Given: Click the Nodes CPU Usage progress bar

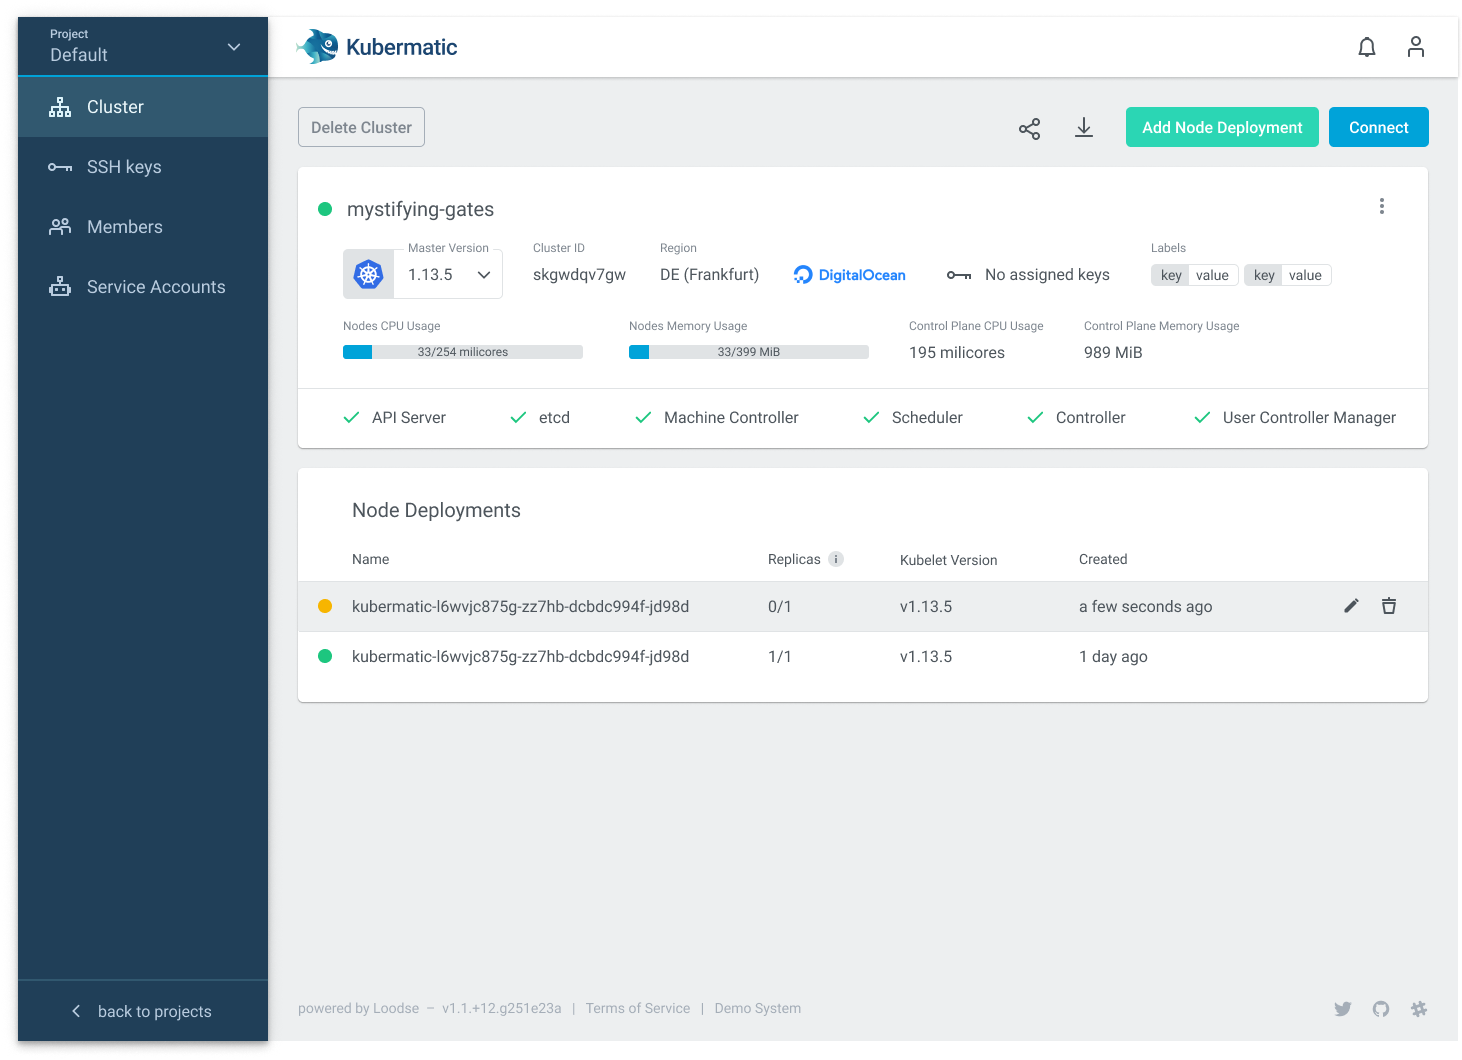Looking at the screenshot, I should [x=462, y=351].
